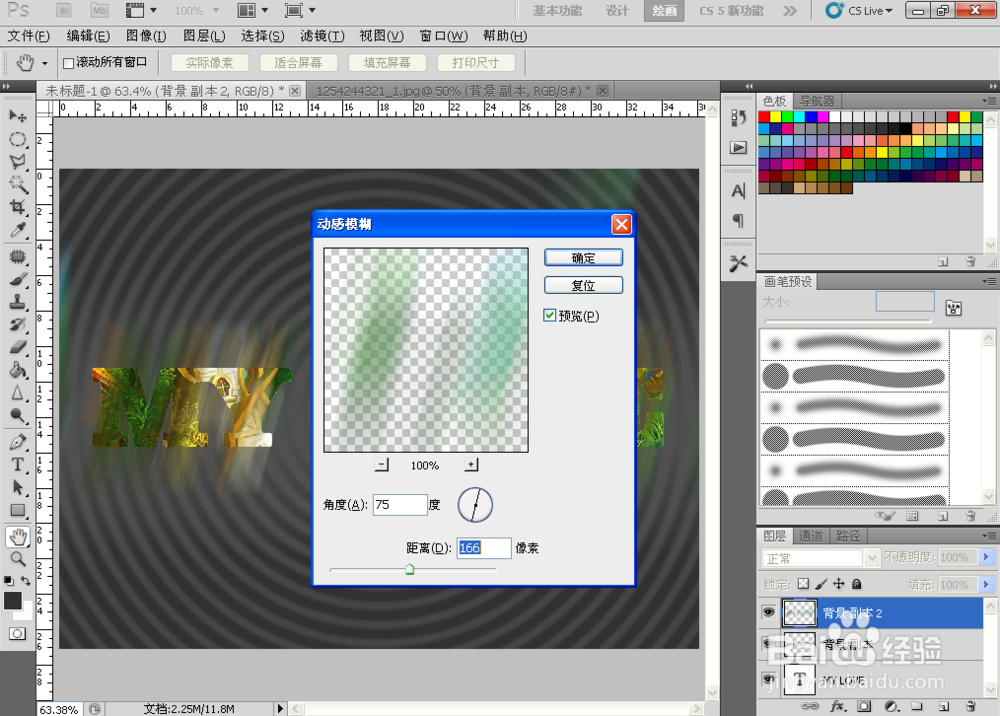The image size is (1000, 716).
Task: Click the Add layer mask icon
Action: click(864, 707)
